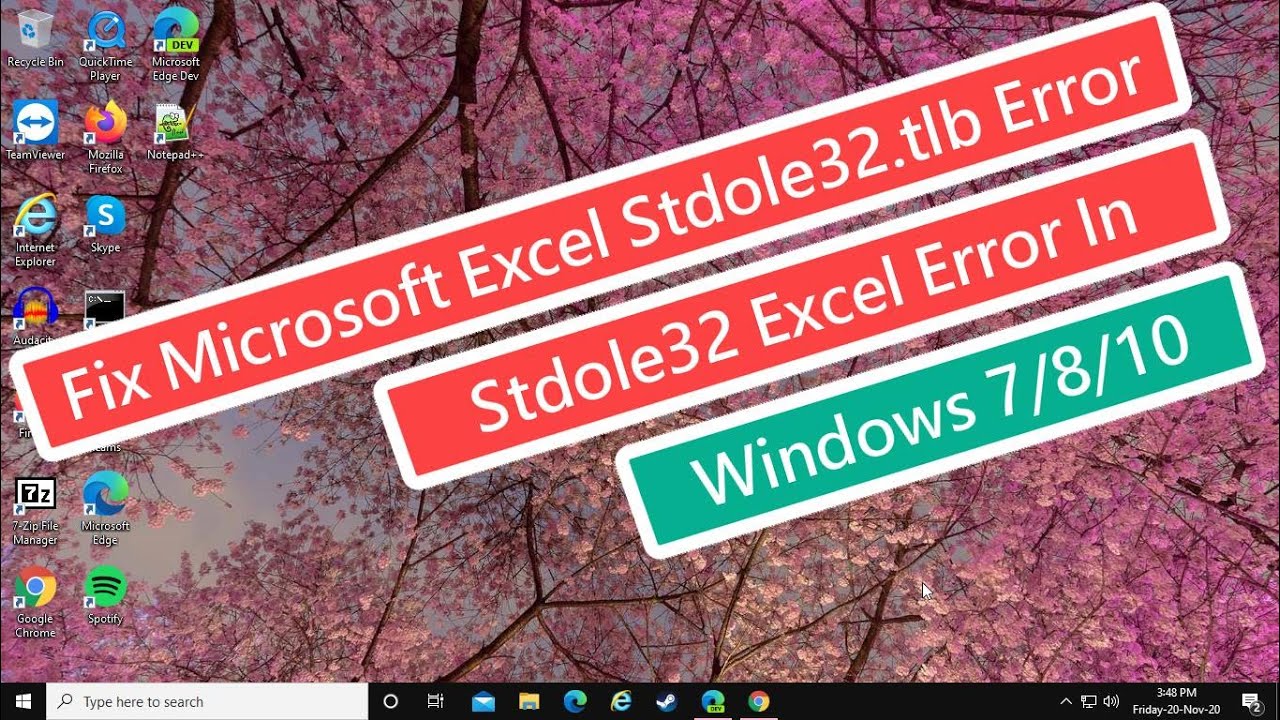Open network status in system tray

(x=1089, y=701)
